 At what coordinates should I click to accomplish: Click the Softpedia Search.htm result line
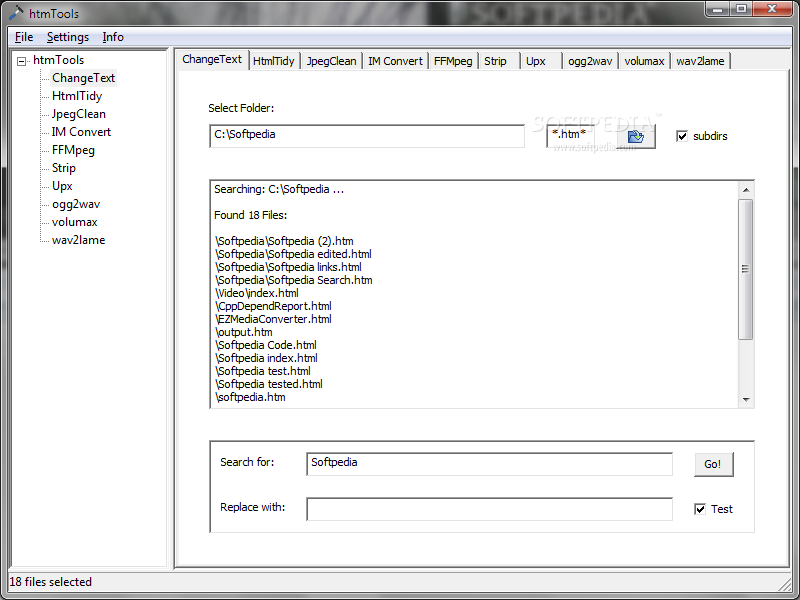pyautogui.click(x=294, y=280)
